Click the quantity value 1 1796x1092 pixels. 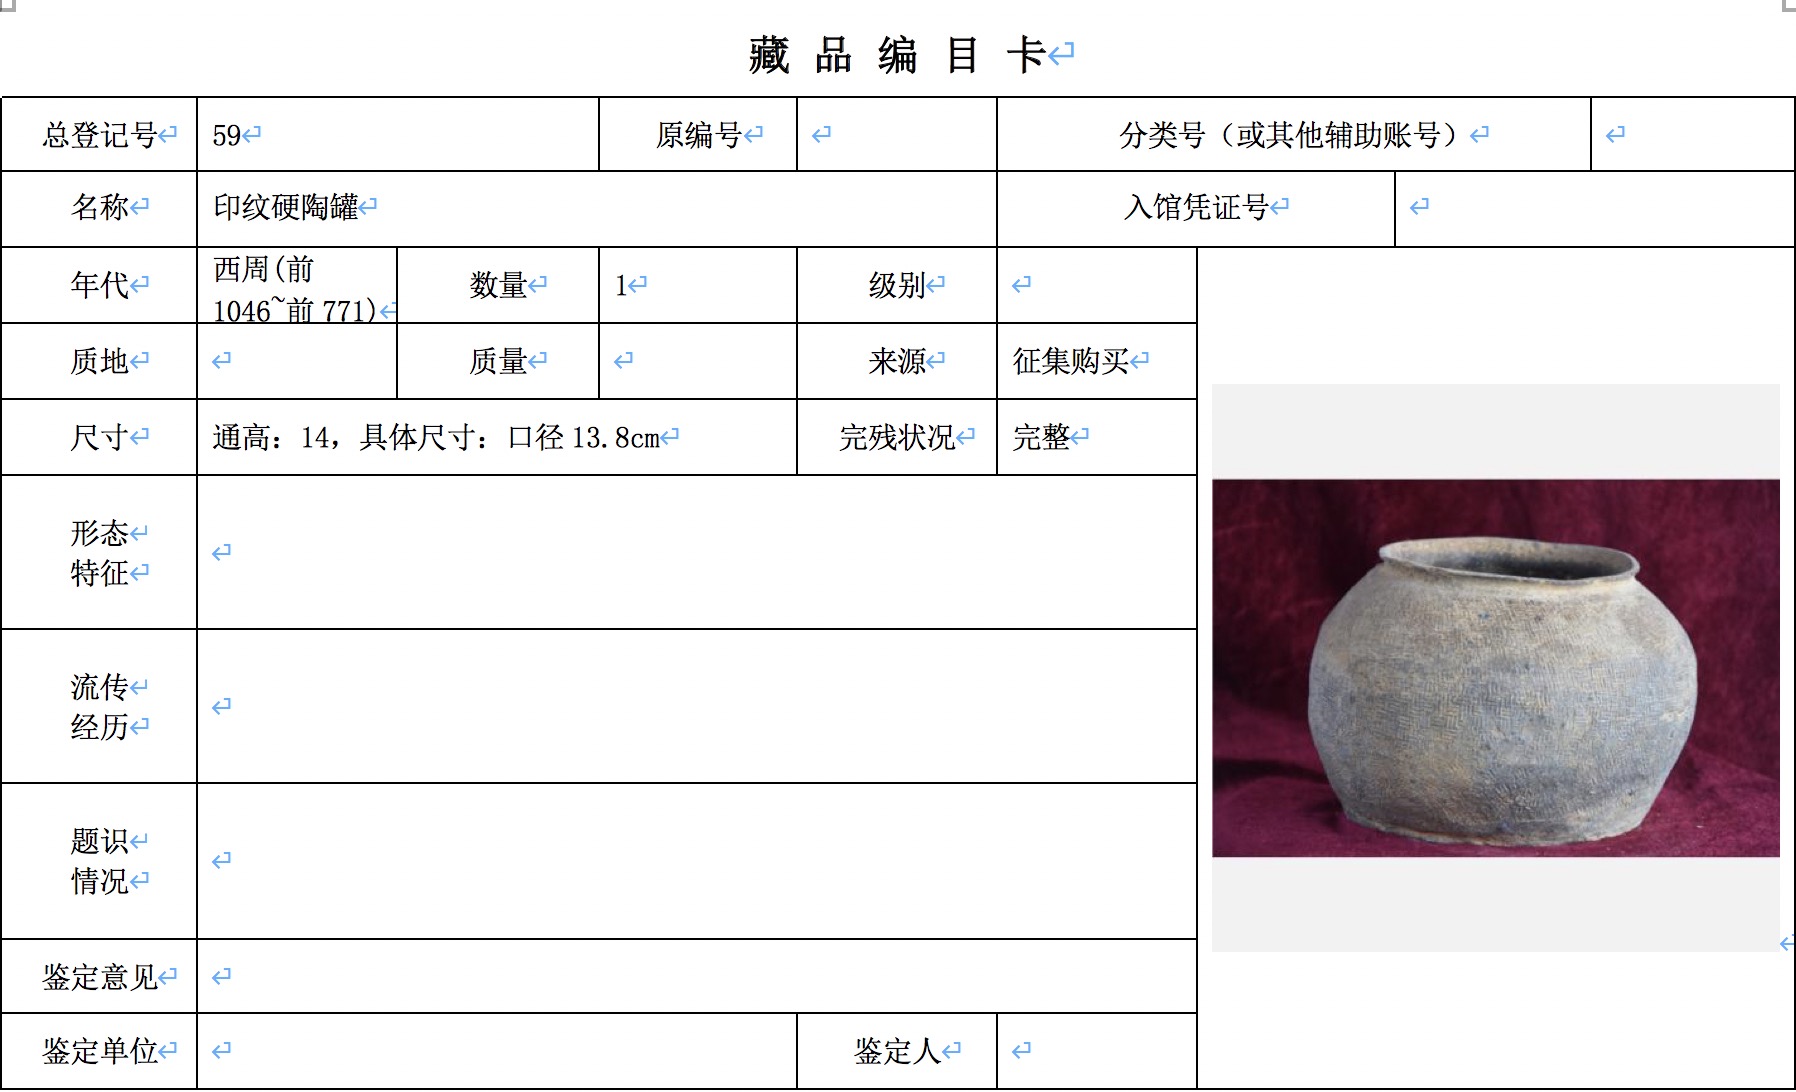click(x=621, y=286)
